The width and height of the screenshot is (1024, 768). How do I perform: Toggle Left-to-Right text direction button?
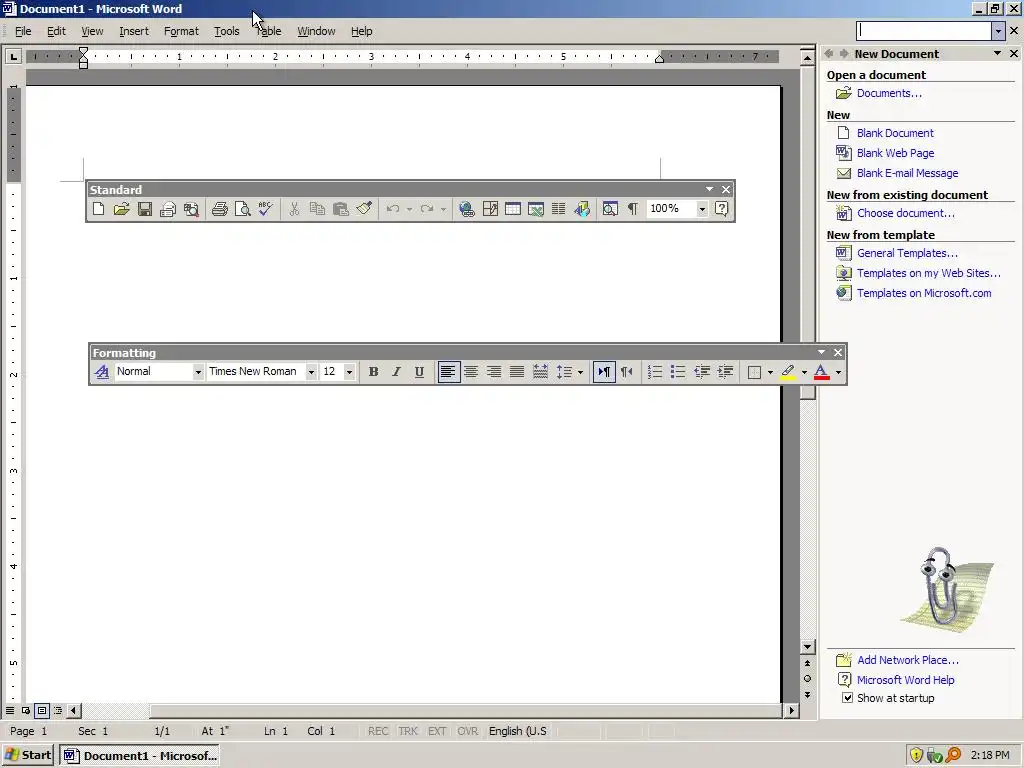(604, 372)
